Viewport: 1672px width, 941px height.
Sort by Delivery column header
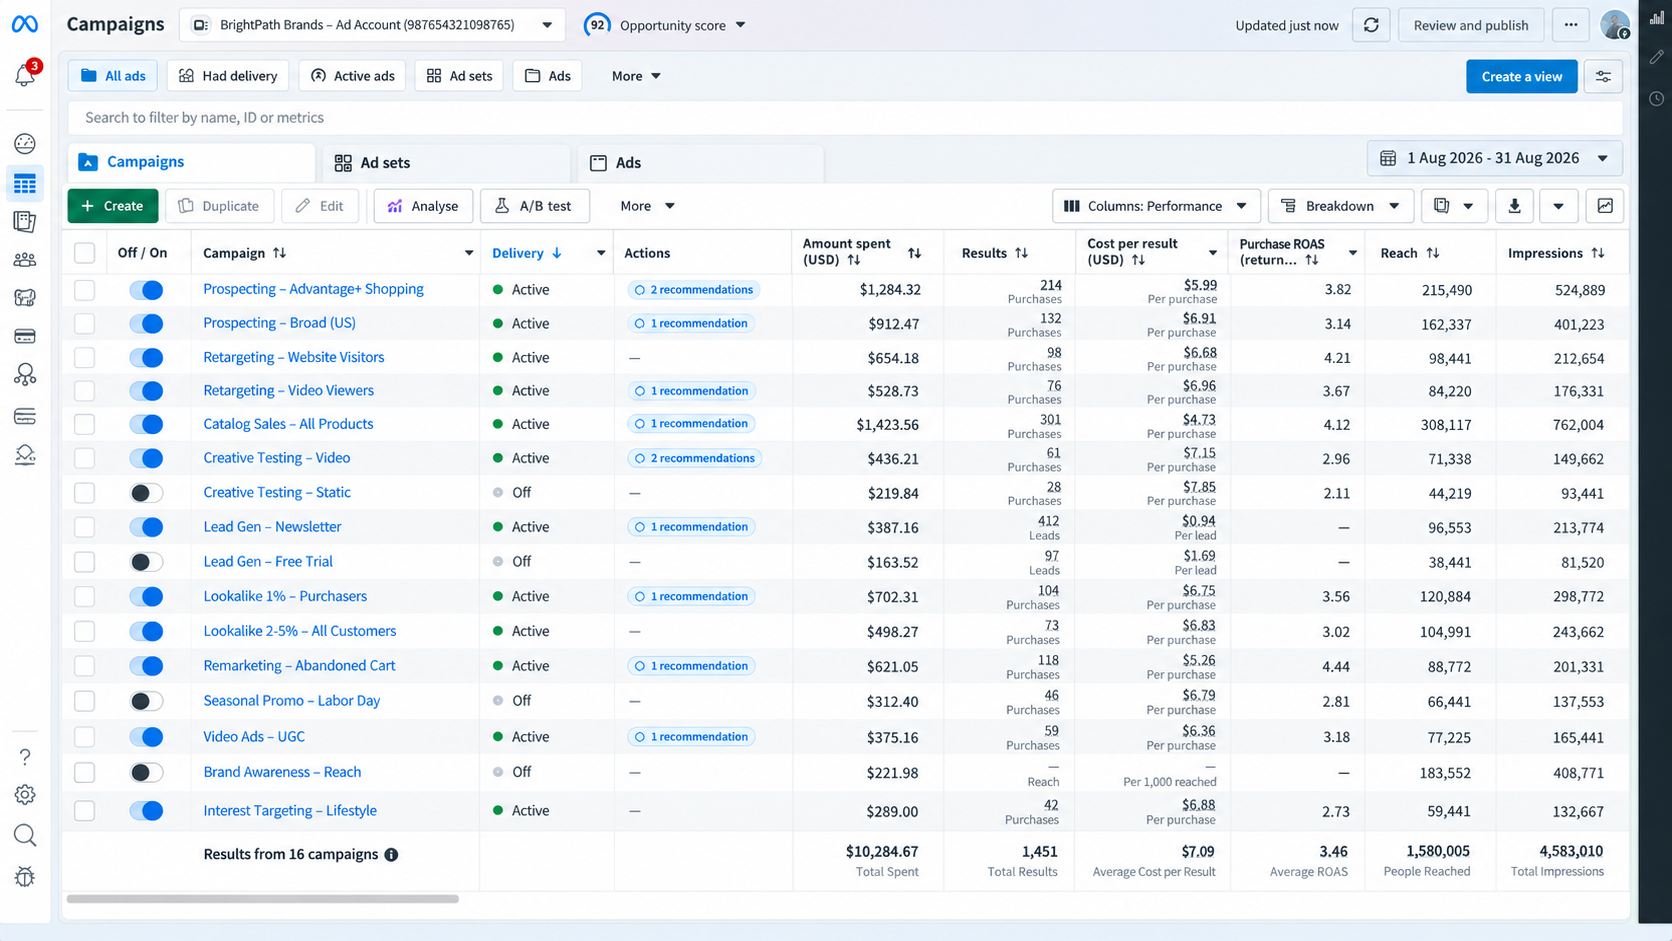point(527,253)
